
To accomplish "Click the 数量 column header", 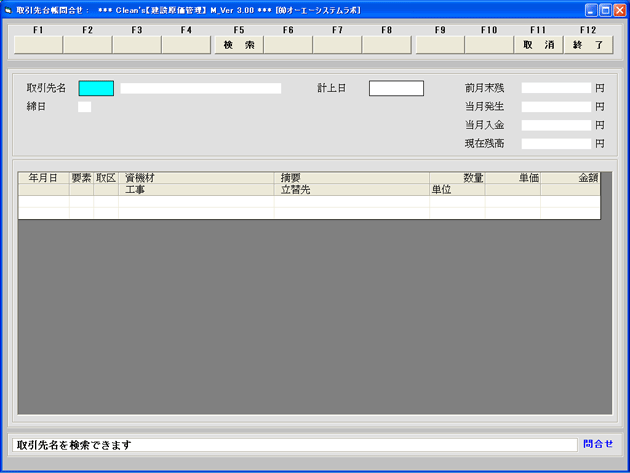I will (457, 177).
